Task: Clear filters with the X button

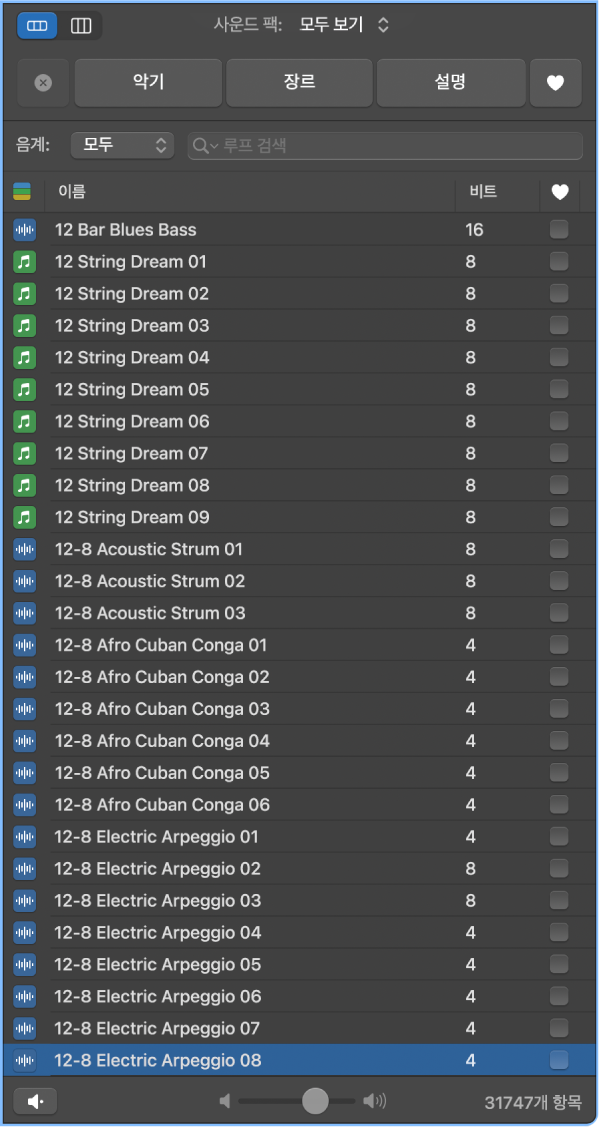Action: [43, 83]
